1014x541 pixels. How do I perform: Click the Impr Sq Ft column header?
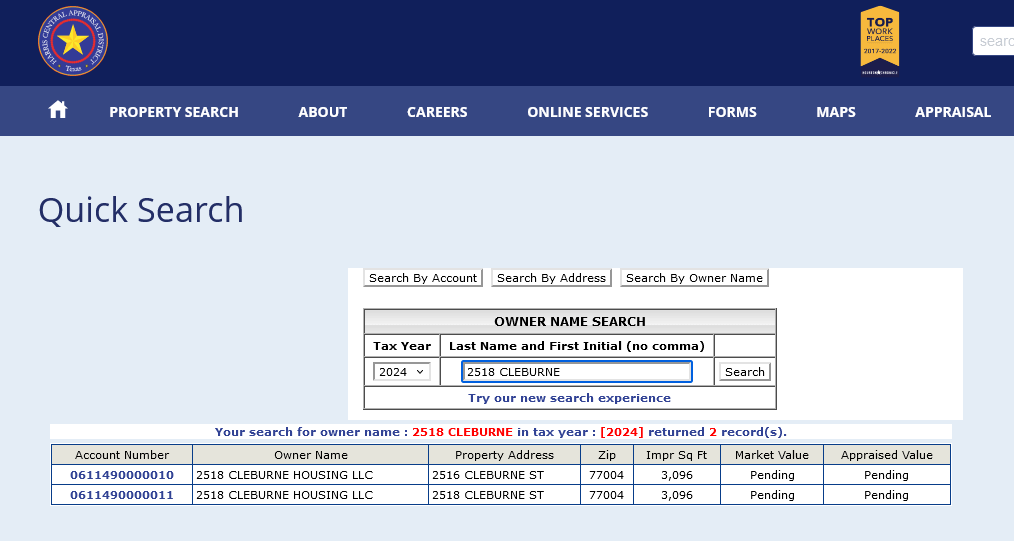pos(676,455)
